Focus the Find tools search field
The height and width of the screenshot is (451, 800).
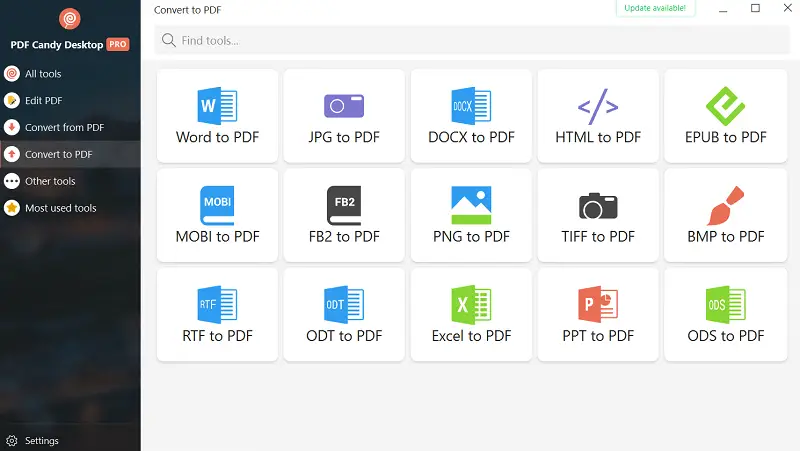click(x=472, y=40)
